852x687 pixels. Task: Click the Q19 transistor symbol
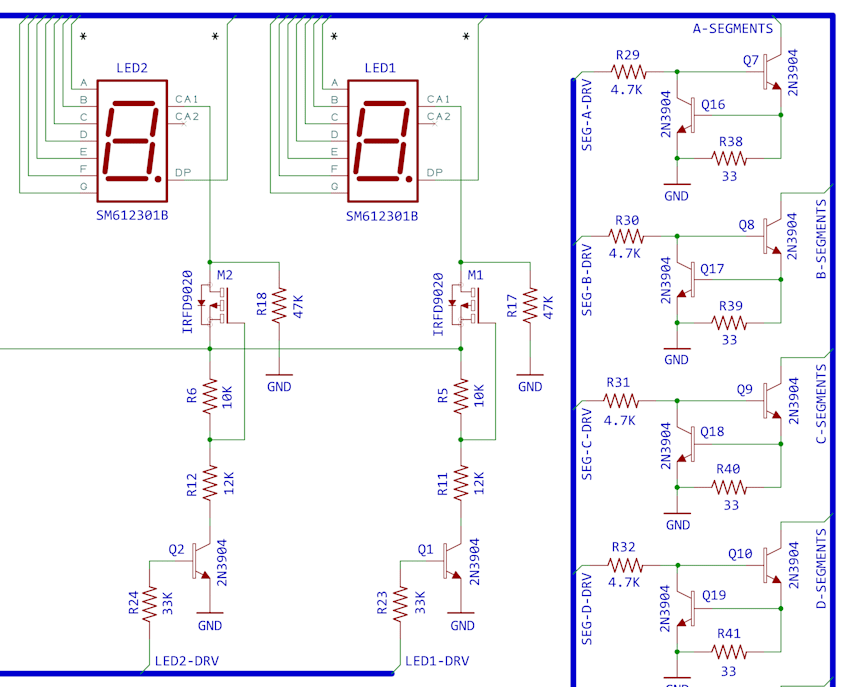coord(686,609)
